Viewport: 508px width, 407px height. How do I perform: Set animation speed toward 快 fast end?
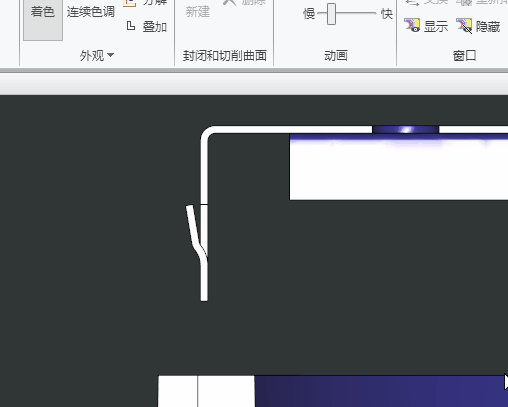pos(387,14)
